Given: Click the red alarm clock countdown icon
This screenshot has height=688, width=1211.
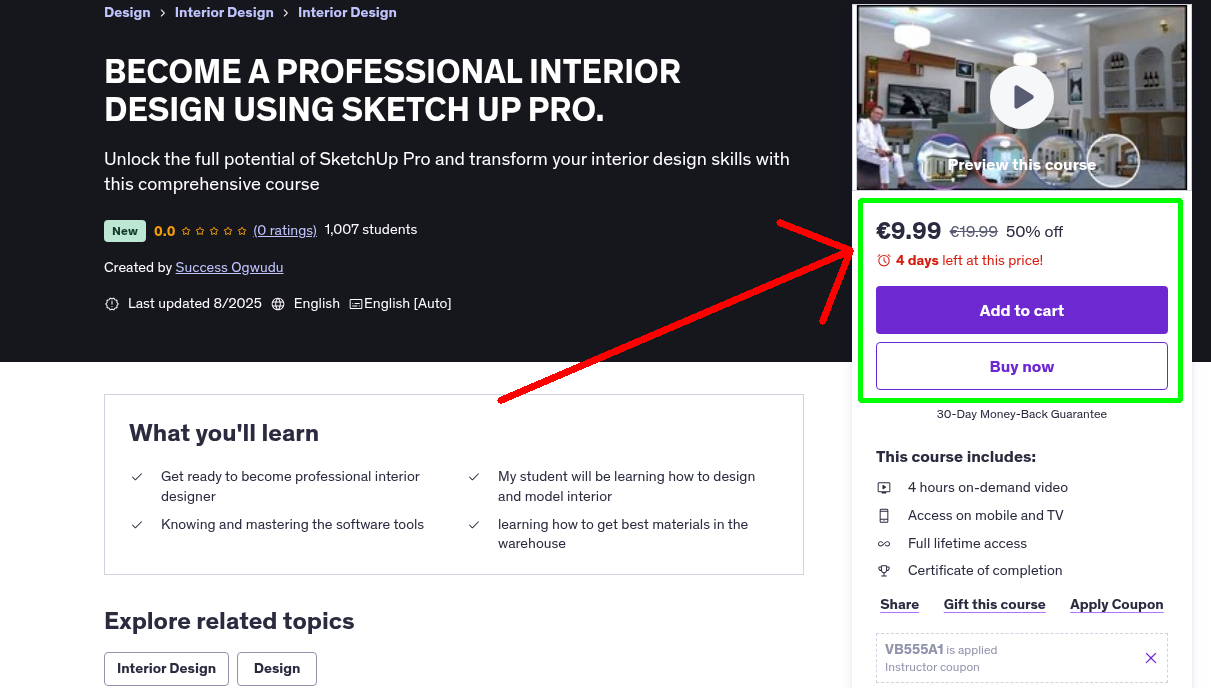Looking at the screenshot, I should pos(883,260).
